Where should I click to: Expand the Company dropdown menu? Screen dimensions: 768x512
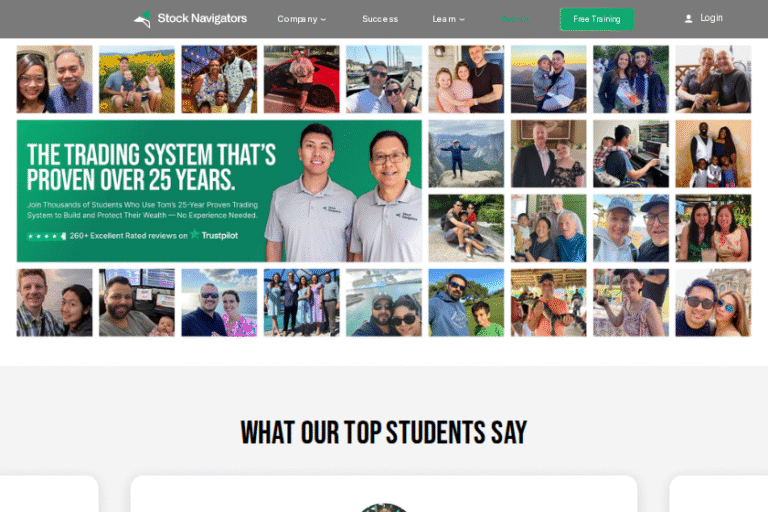(301, 19)
